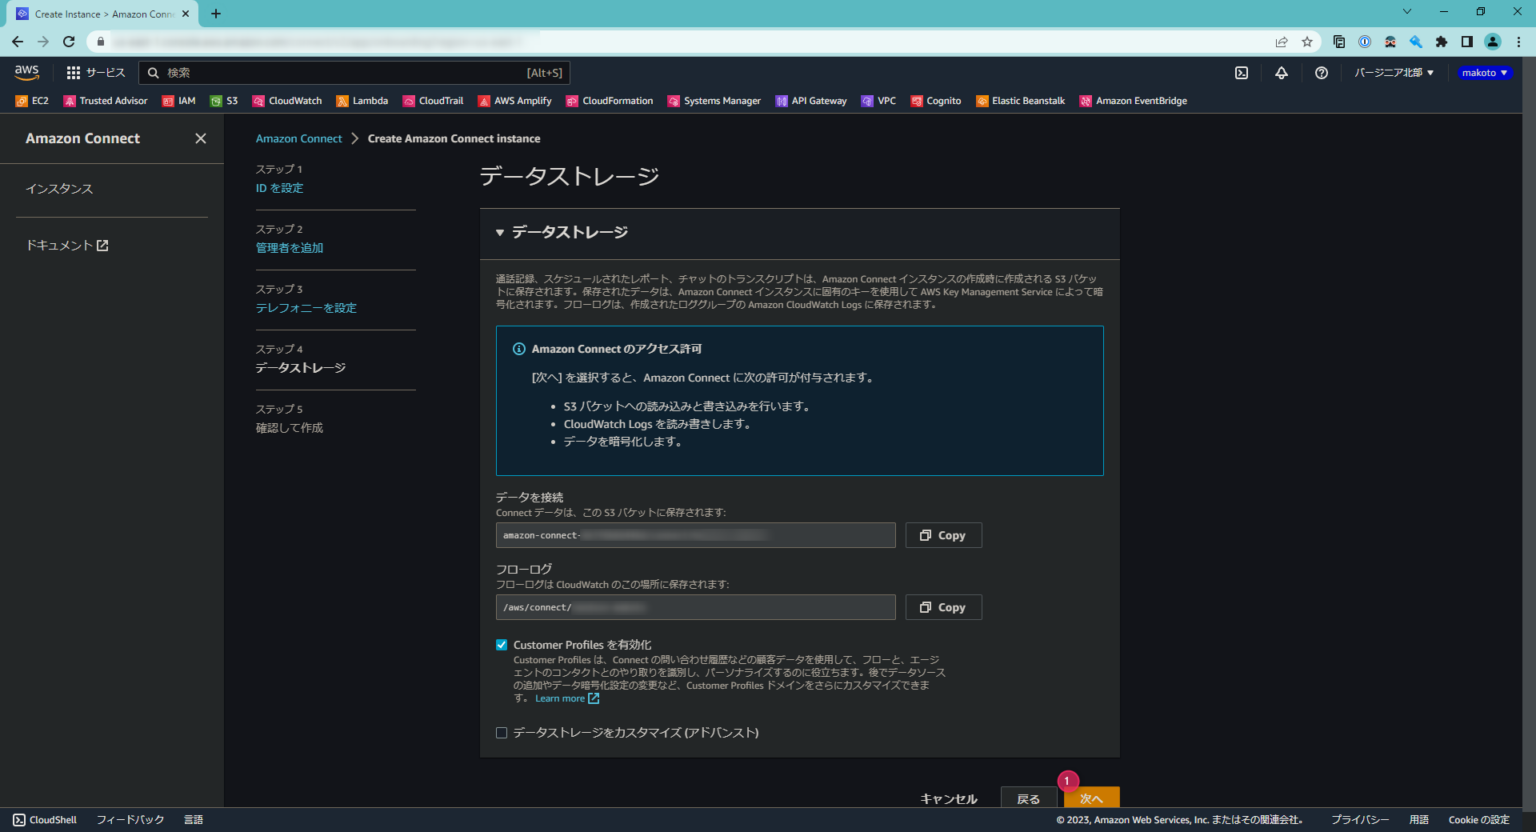The image size is (1536, 832).
Task: Launch CloudShell from the status bar
Action: [x=44, y=819]
